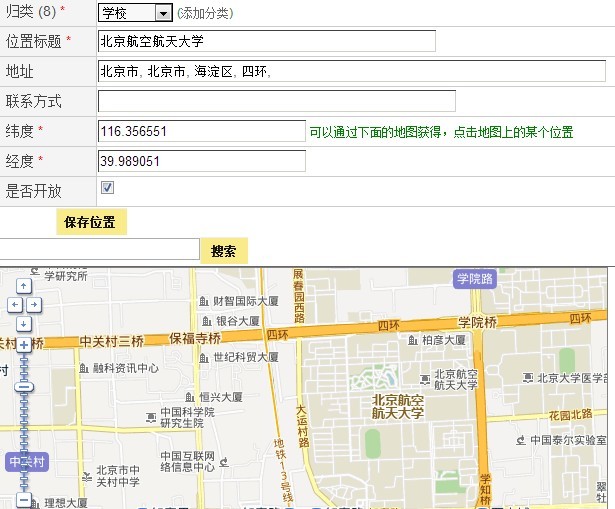Pan the map down with the arrow

(24, 324)
